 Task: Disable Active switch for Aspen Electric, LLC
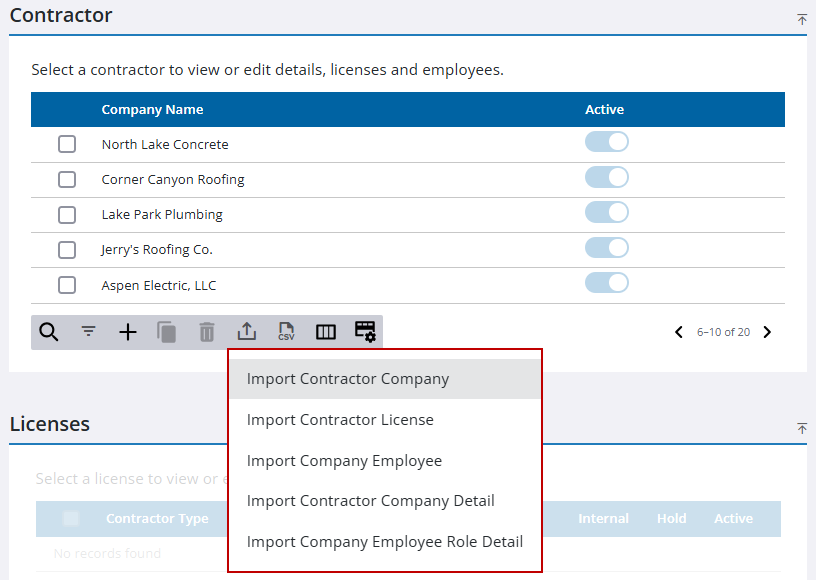[606, 283]
